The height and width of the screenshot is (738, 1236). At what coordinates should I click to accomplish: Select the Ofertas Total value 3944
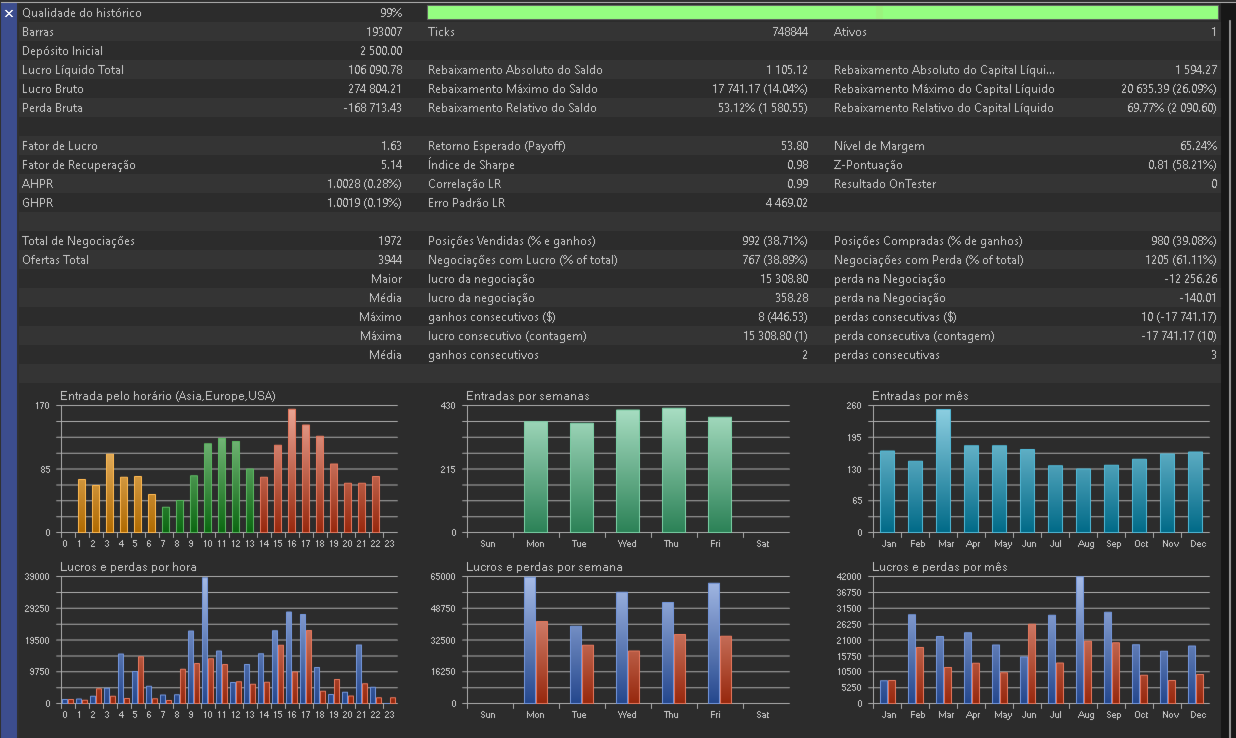(x=390, y=260)
